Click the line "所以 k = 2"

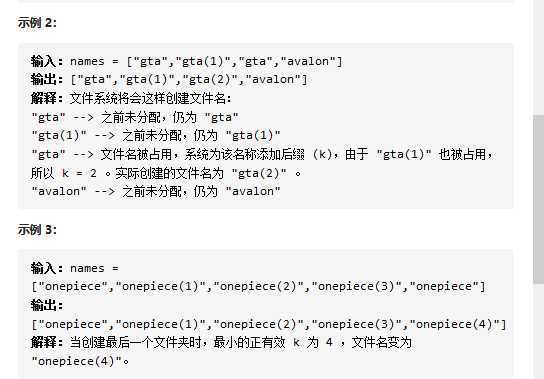click(166, 173)
